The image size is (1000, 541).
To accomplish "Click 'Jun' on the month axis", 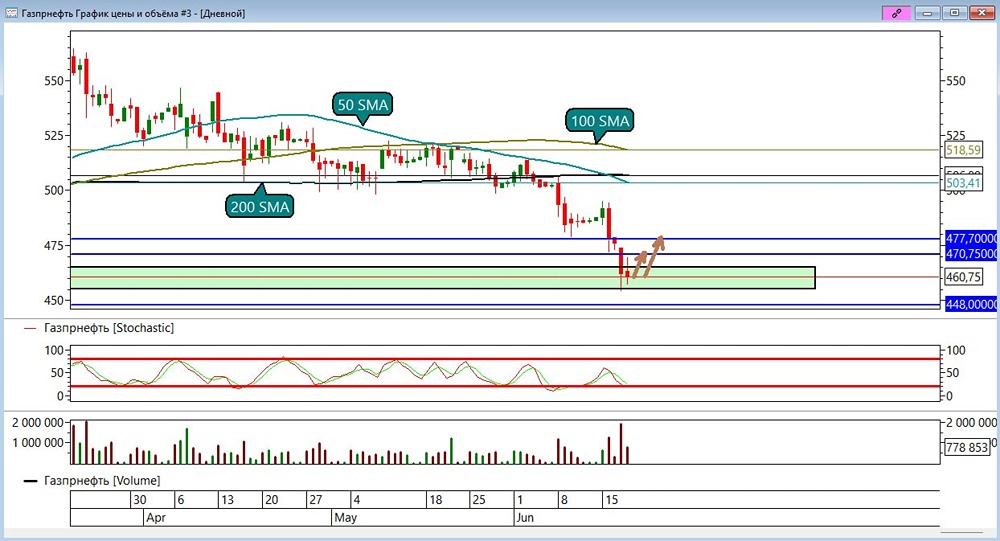I will tap(525, 517).
